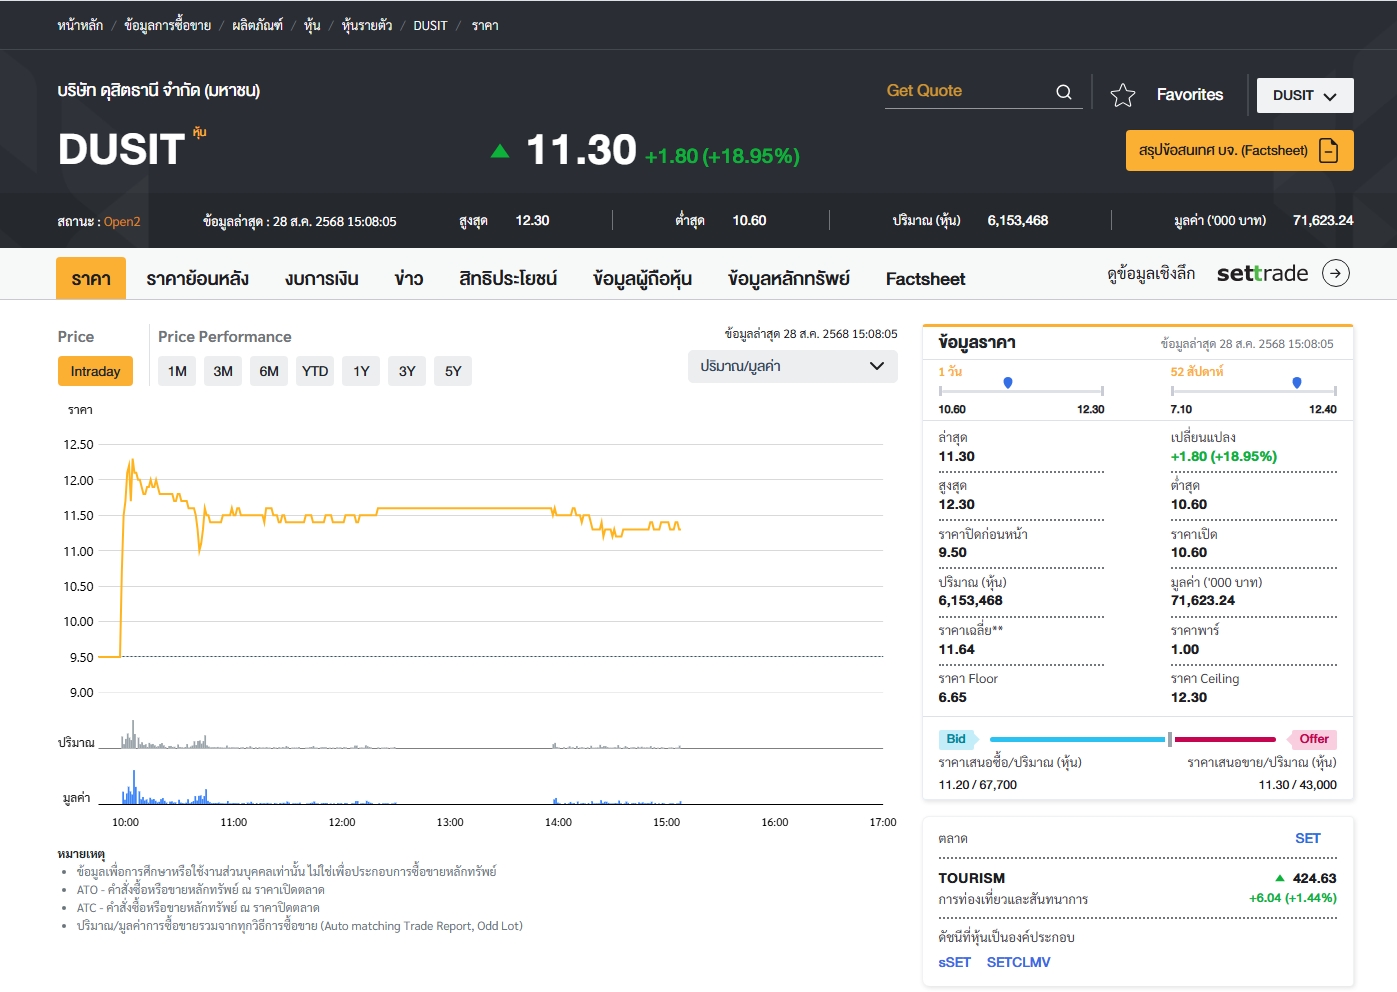Viewport: 1397px width, 992px height.
Task: Select the Intraday price view
Action: pyautogui.click(x=95, y=371)
